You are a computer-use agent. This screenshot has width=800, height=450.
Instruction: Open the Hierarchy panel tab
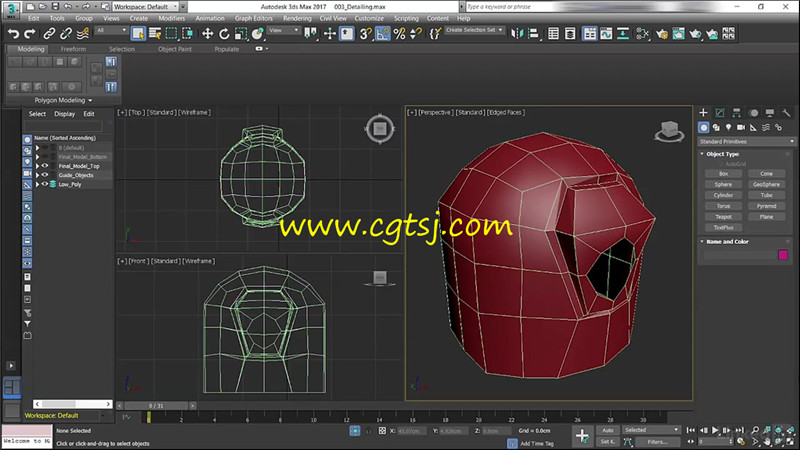736,113
